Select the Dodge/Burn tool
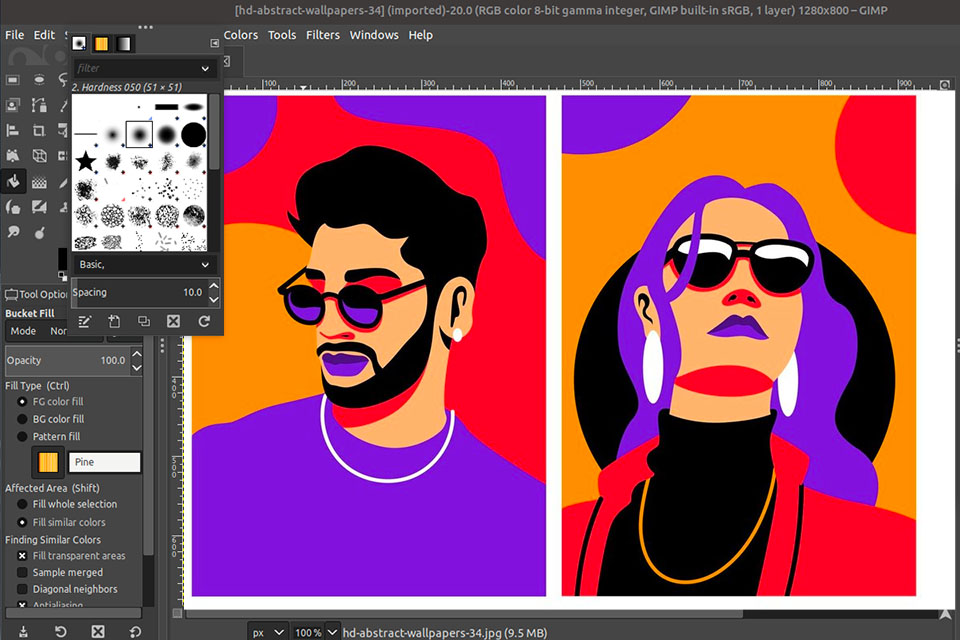This screenshot has width=960, height=640. (39, 233)
